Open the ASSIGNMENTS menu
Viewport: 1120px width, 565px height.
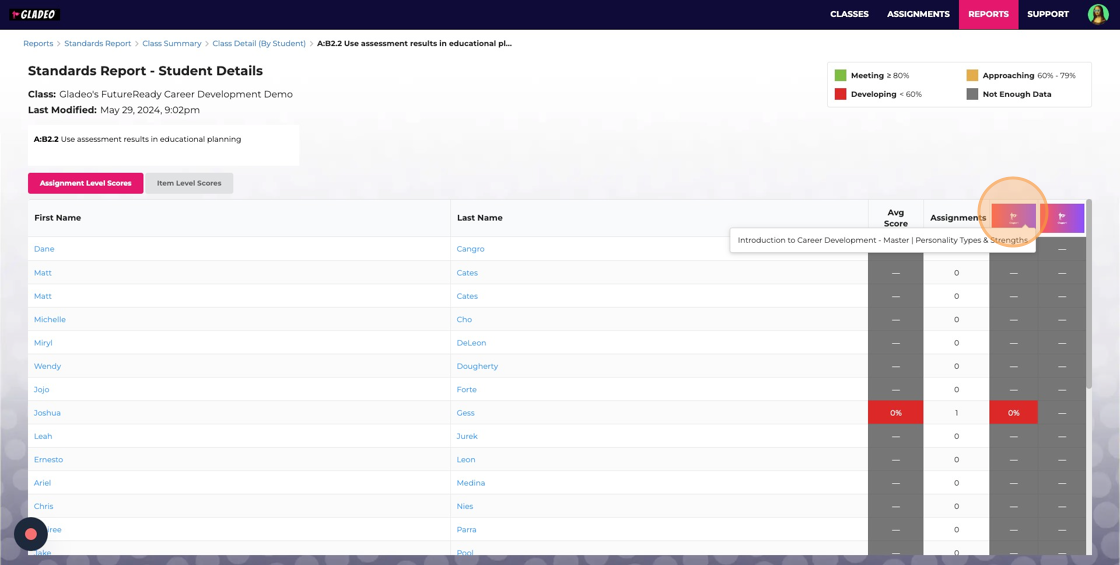[918, 14]
